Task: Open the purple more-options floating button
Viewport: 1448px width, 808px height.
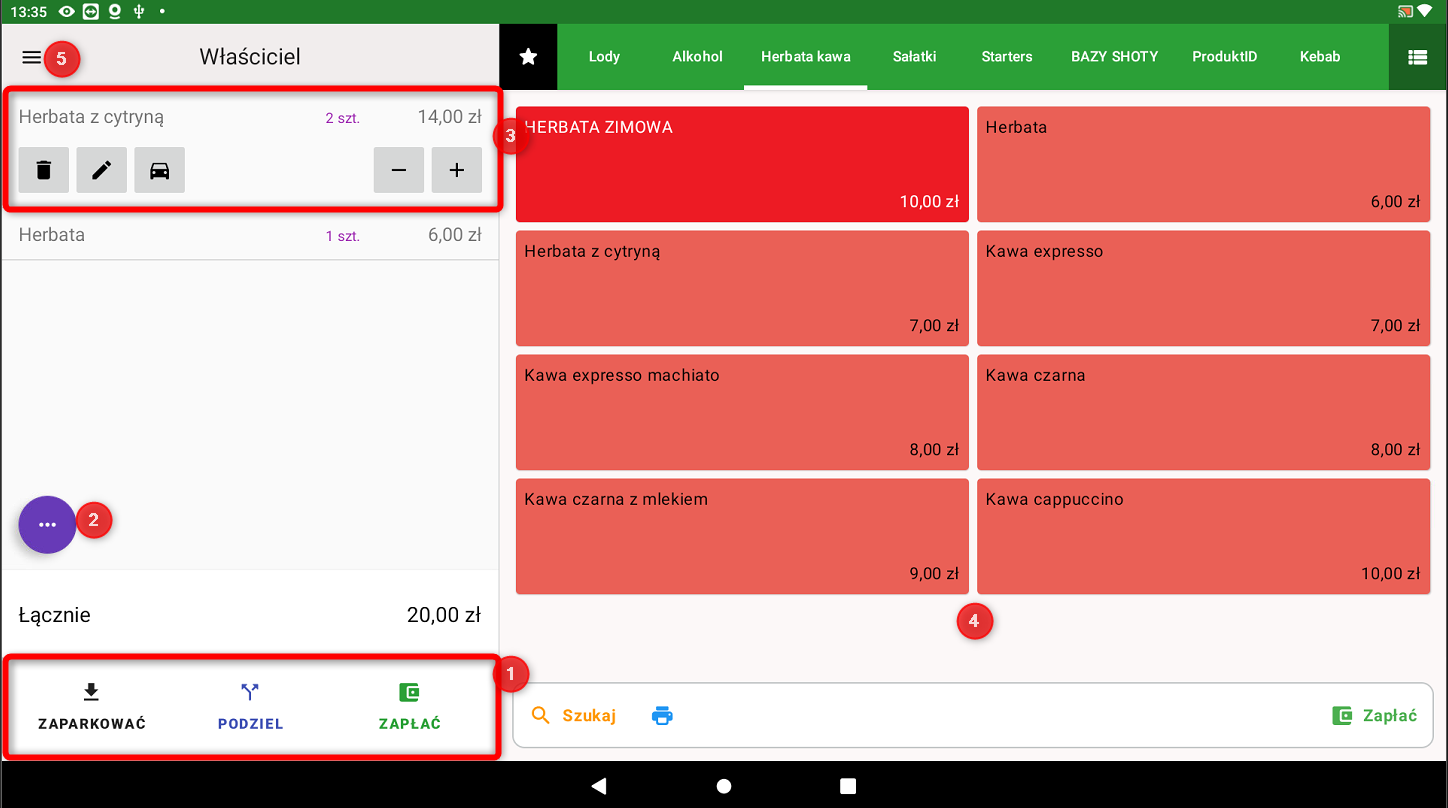Action: pos(47,525)
